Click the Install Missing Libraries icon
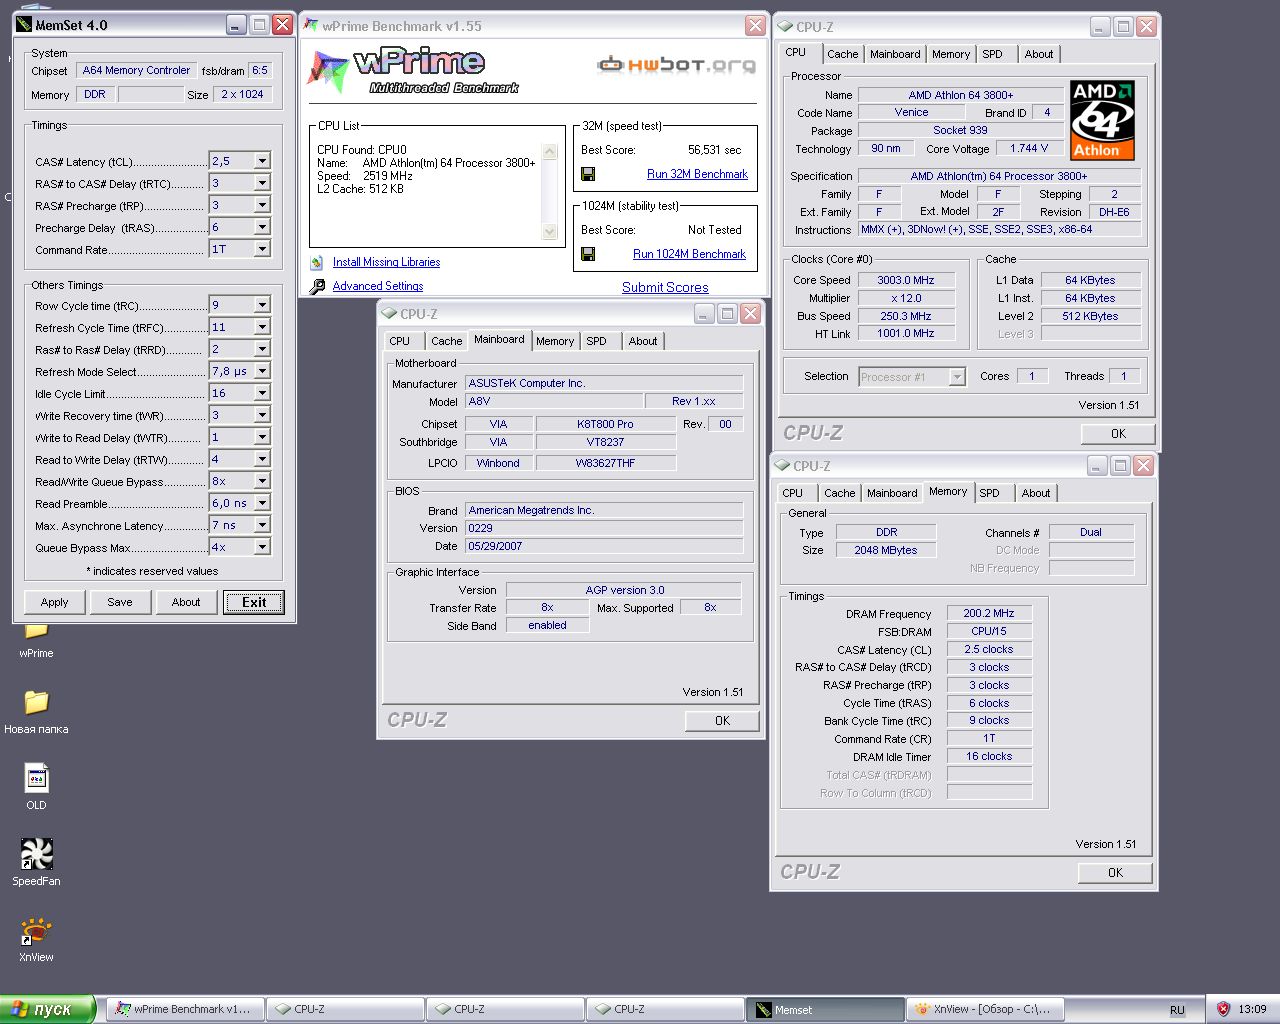The image size is (1280, 1024). coord(317,262)
